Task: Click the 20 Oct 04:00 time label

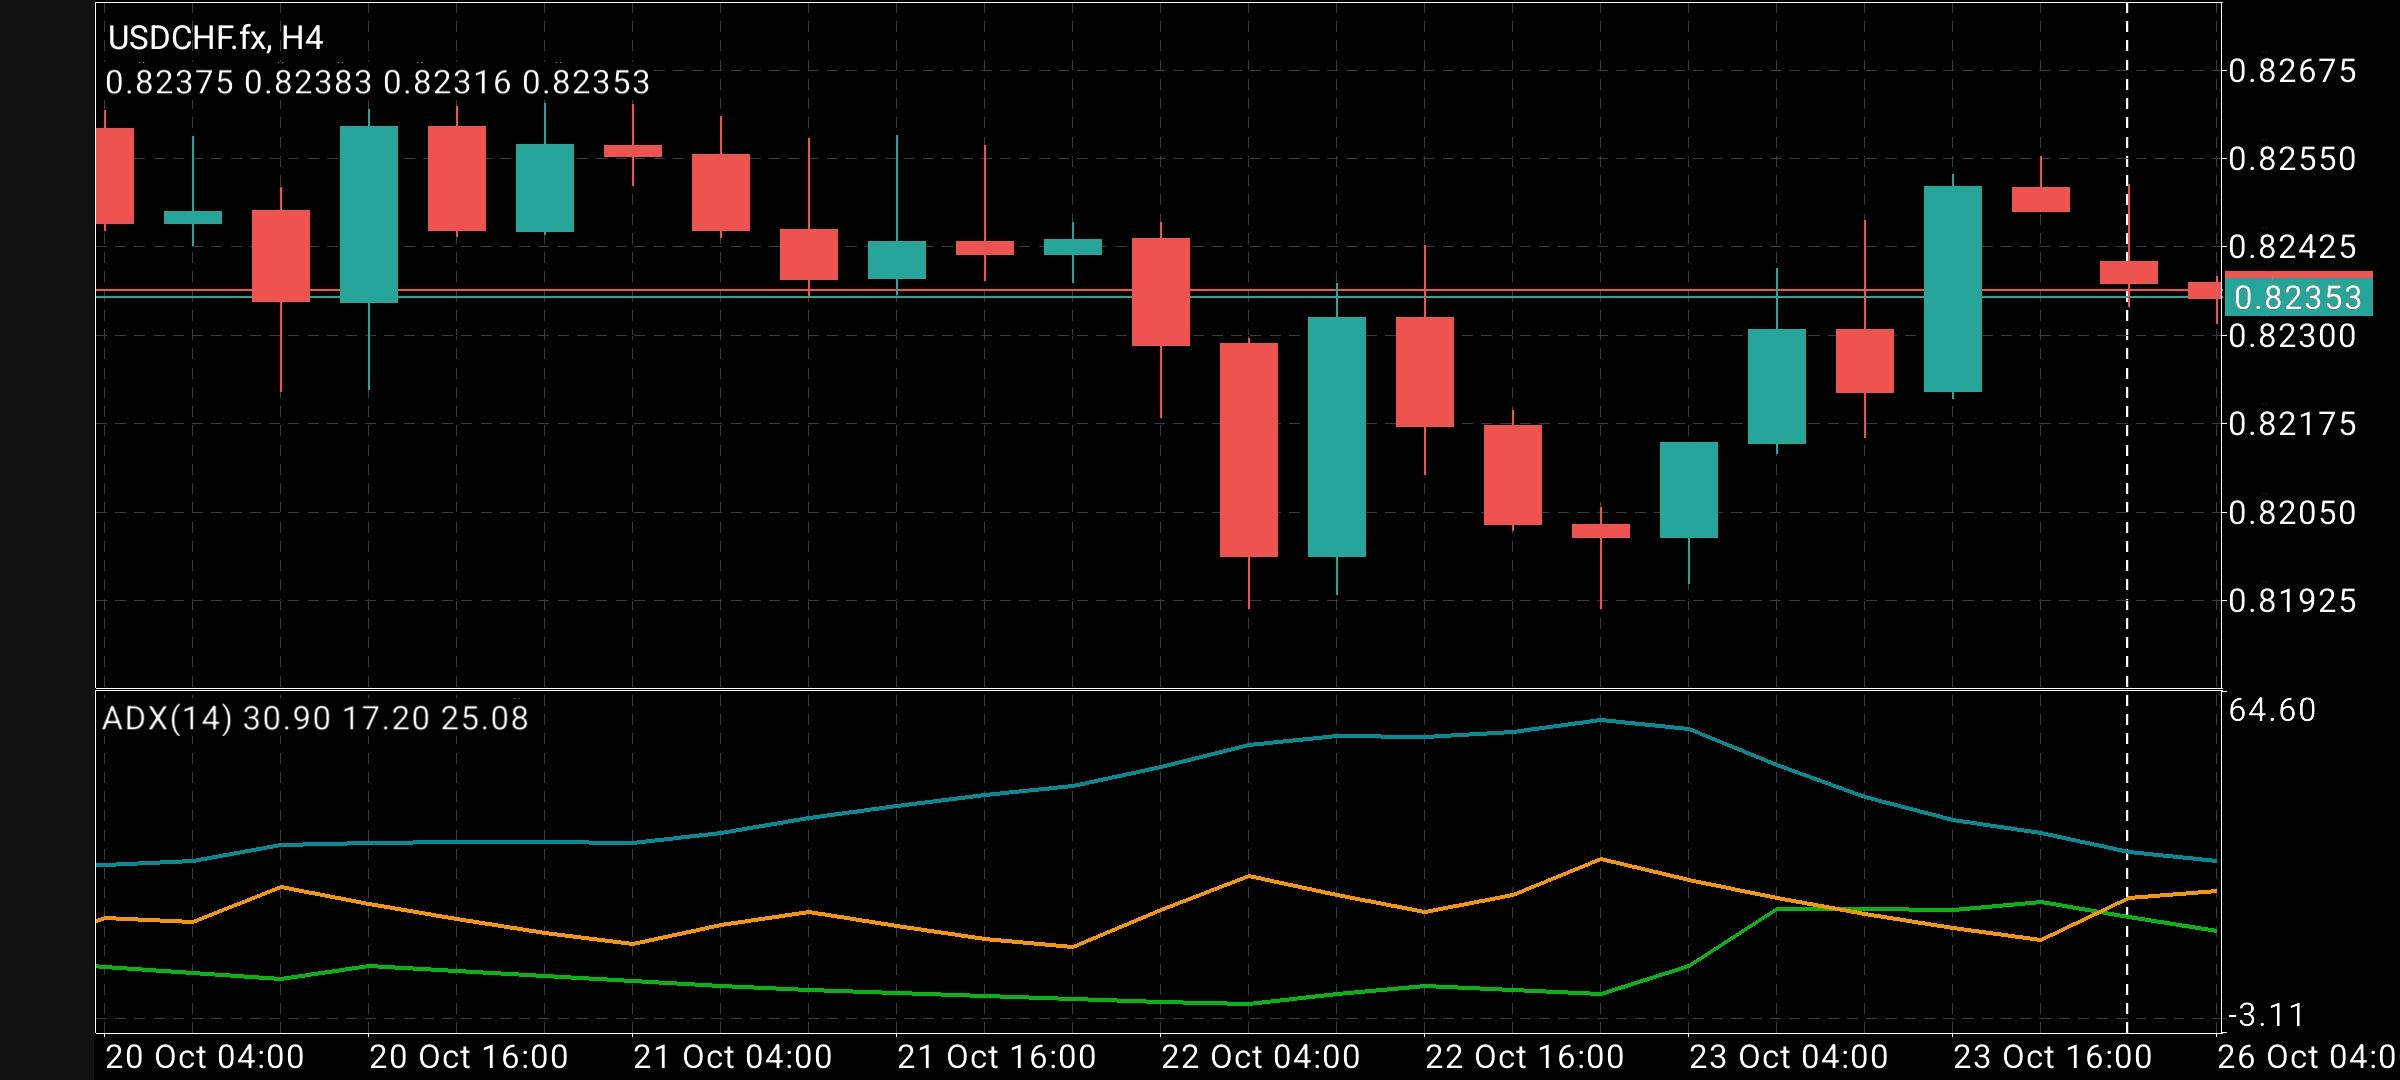Action: pyautogui.click(x=204, y=1057)
